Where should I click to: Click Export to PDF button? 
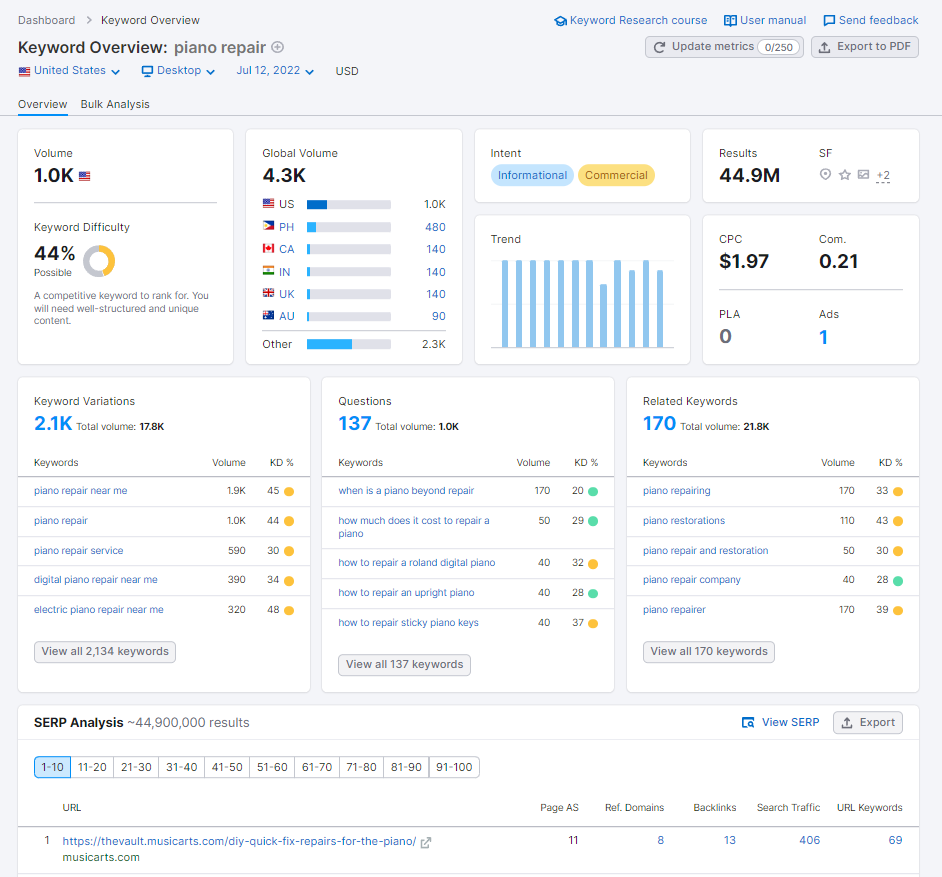click(x=865, y=47)
